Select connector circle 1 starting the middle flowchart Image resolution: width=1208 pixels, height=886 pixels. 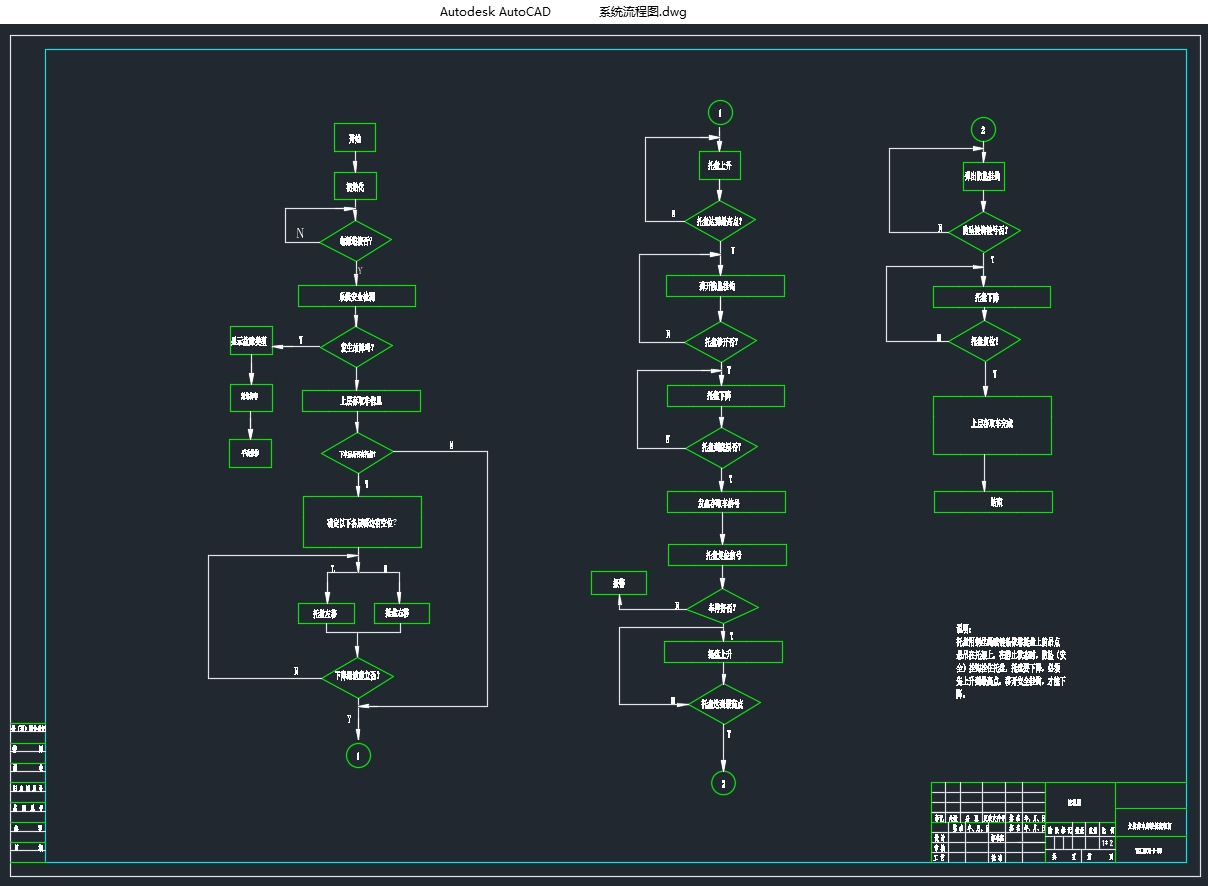(x=719, y=111)
